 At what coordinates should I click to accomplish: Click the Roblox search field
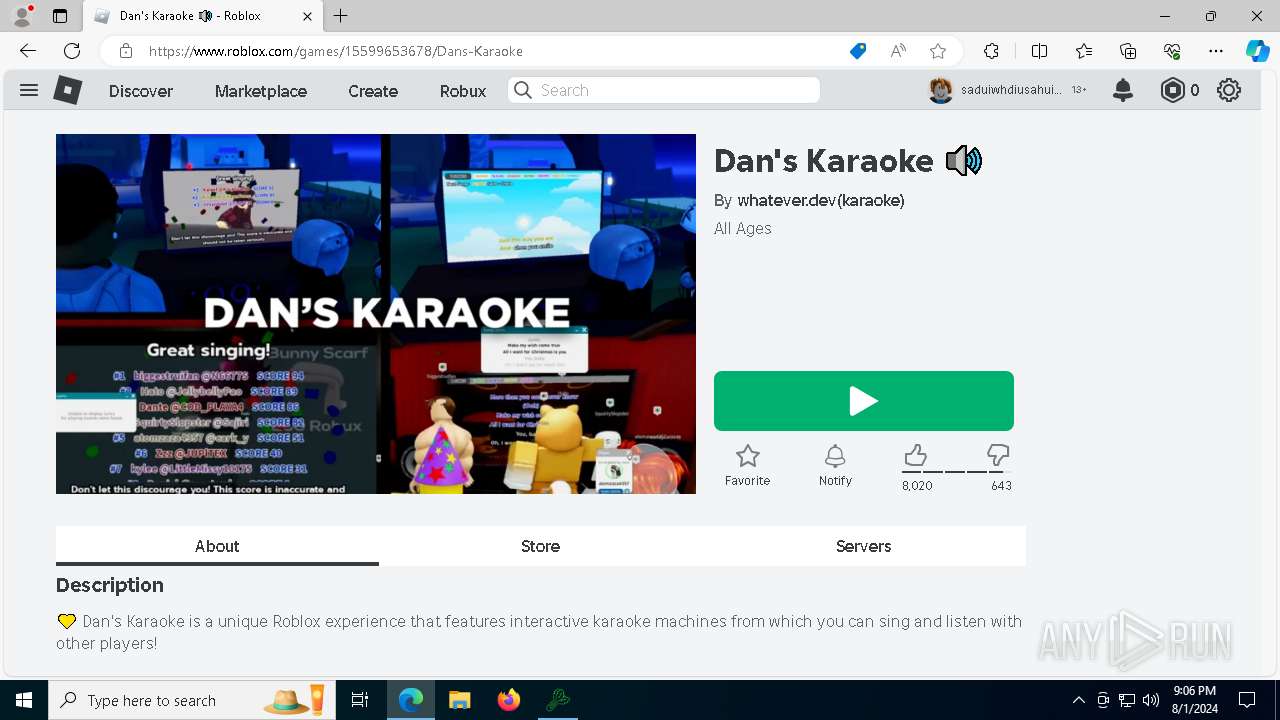pos(664,90)
